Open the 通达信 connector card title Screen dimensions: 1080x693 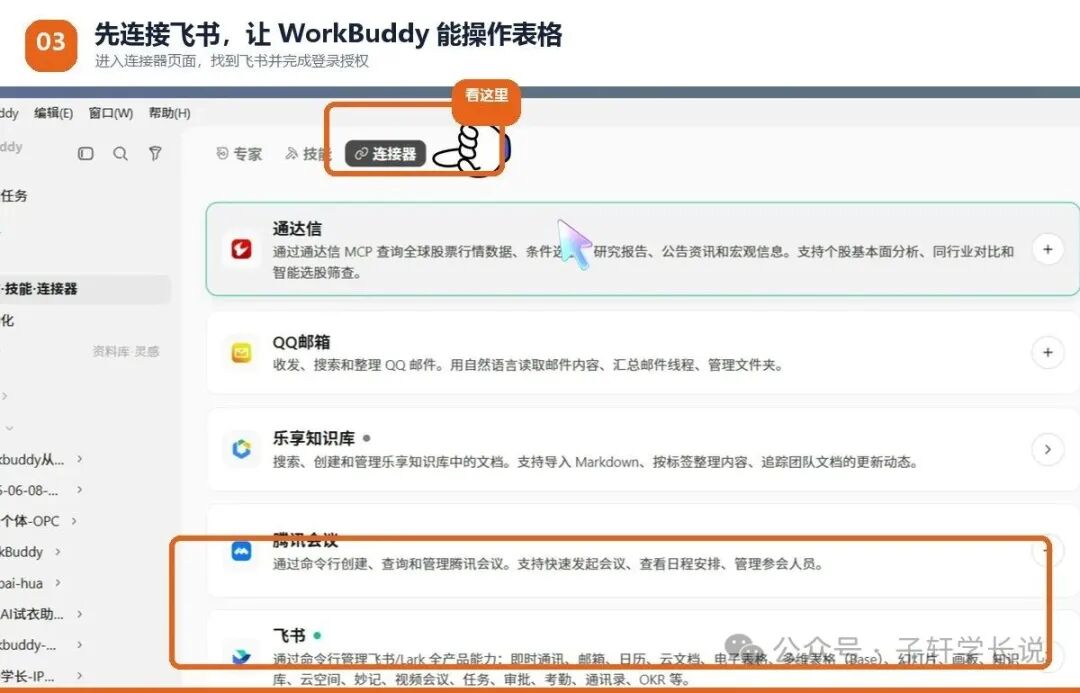click(x=297, y=229)
